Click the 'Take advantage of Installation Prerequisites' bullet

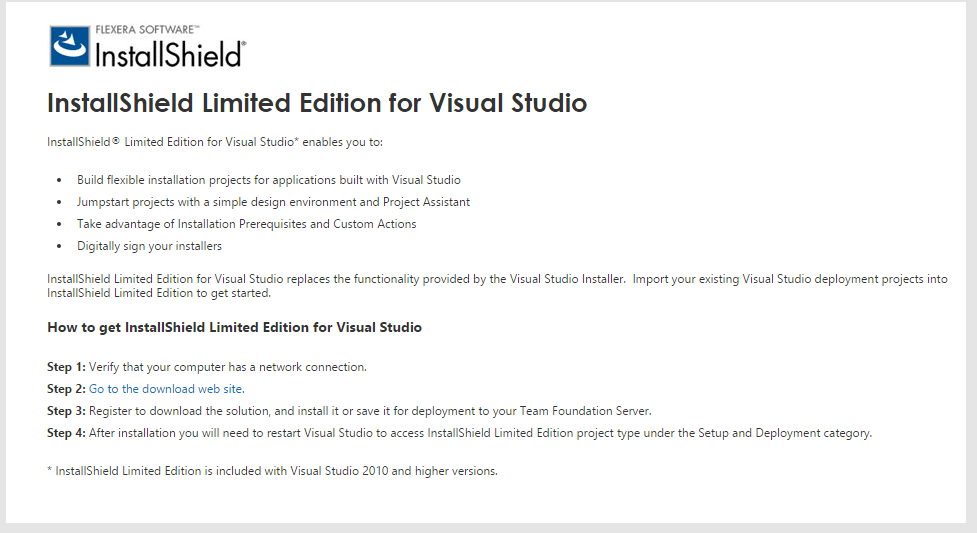[x=246, y=224]
